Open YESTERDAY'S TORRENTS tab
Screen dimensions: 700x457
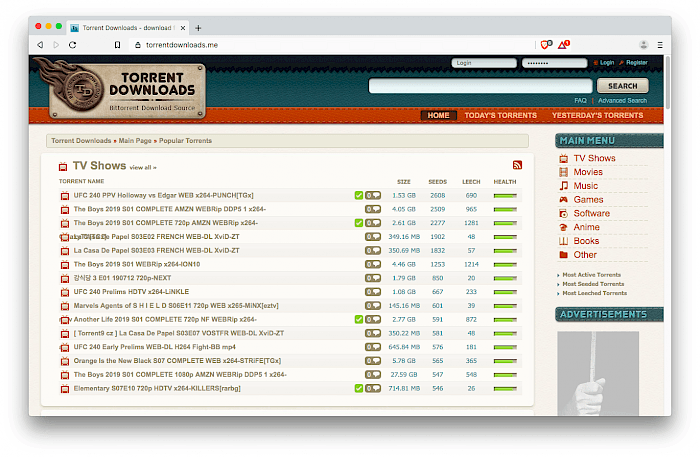(597, 115)
